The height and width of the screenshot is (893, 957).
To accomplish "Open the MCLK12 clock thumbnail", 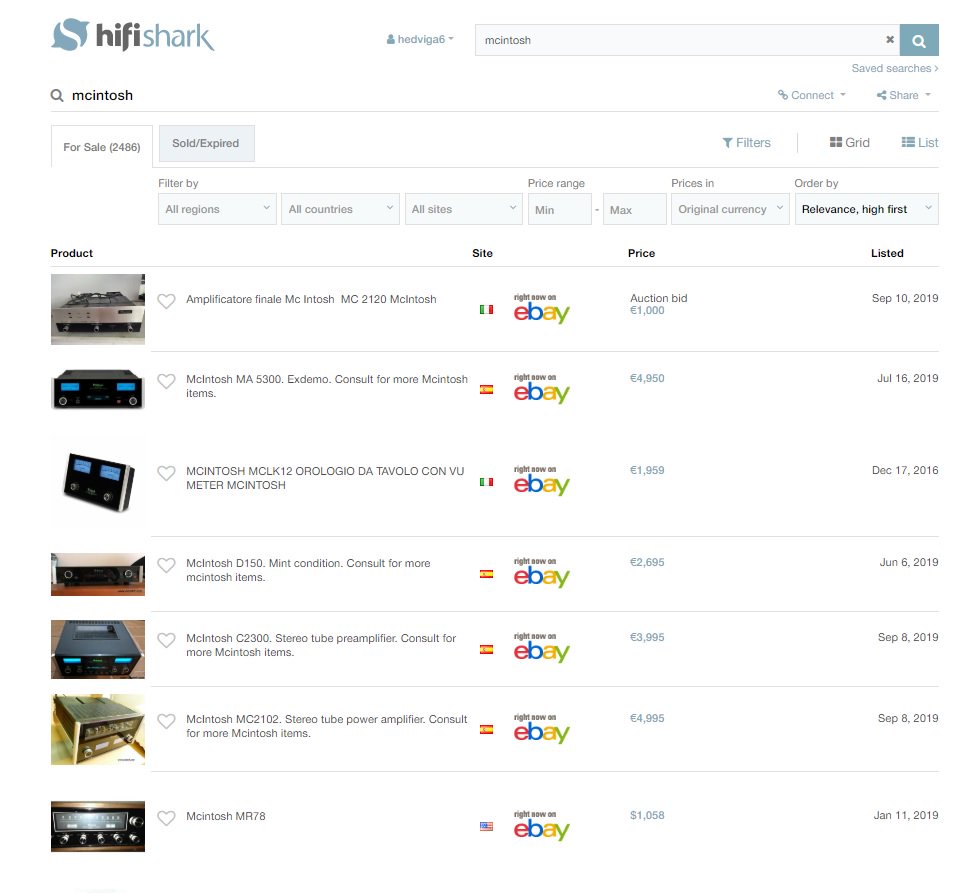I will 98,482.
